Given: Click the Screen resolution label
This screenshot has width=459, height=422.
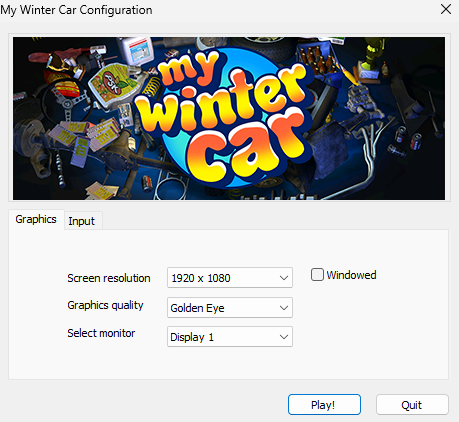Looking at the screenshot, I should point(109,278).
